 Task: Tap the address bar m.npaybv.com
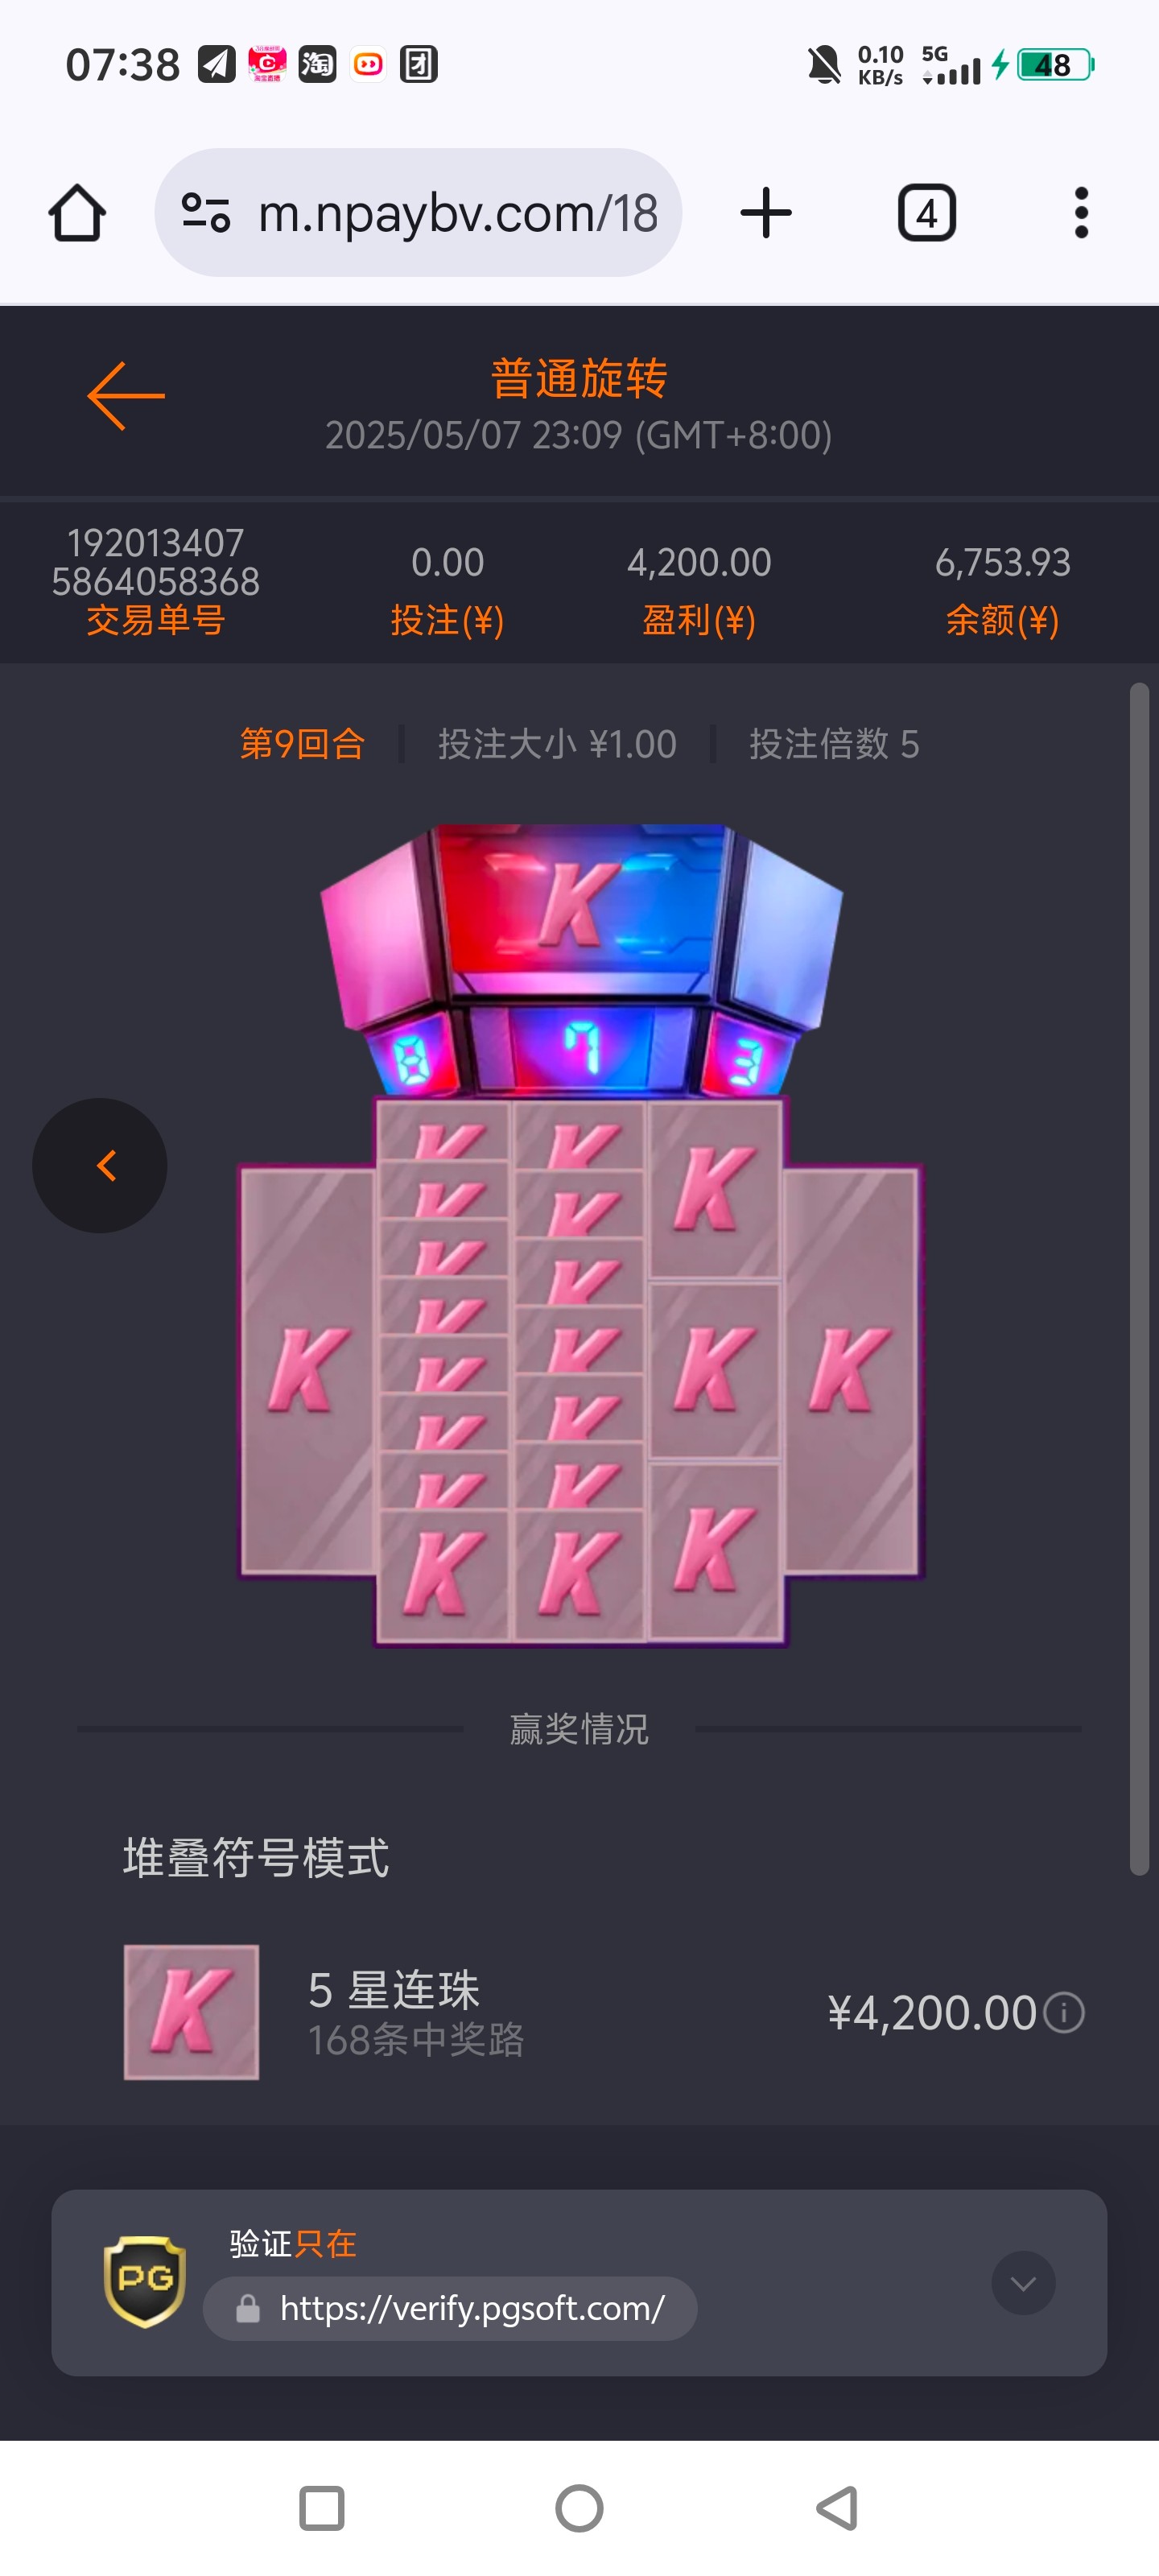tap(418, 213)
